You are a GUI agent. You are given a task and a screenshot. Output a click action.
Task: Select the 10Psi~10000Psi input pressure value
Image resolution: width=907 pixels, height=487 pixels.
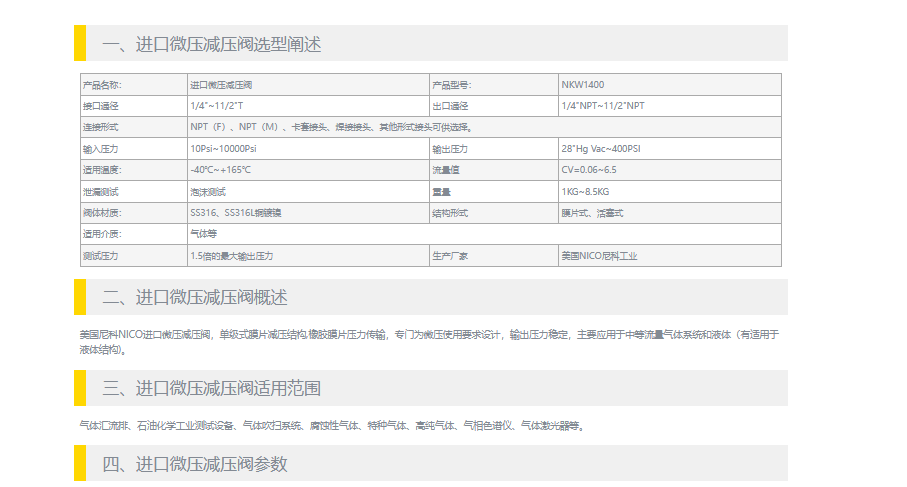coord(223,149)
